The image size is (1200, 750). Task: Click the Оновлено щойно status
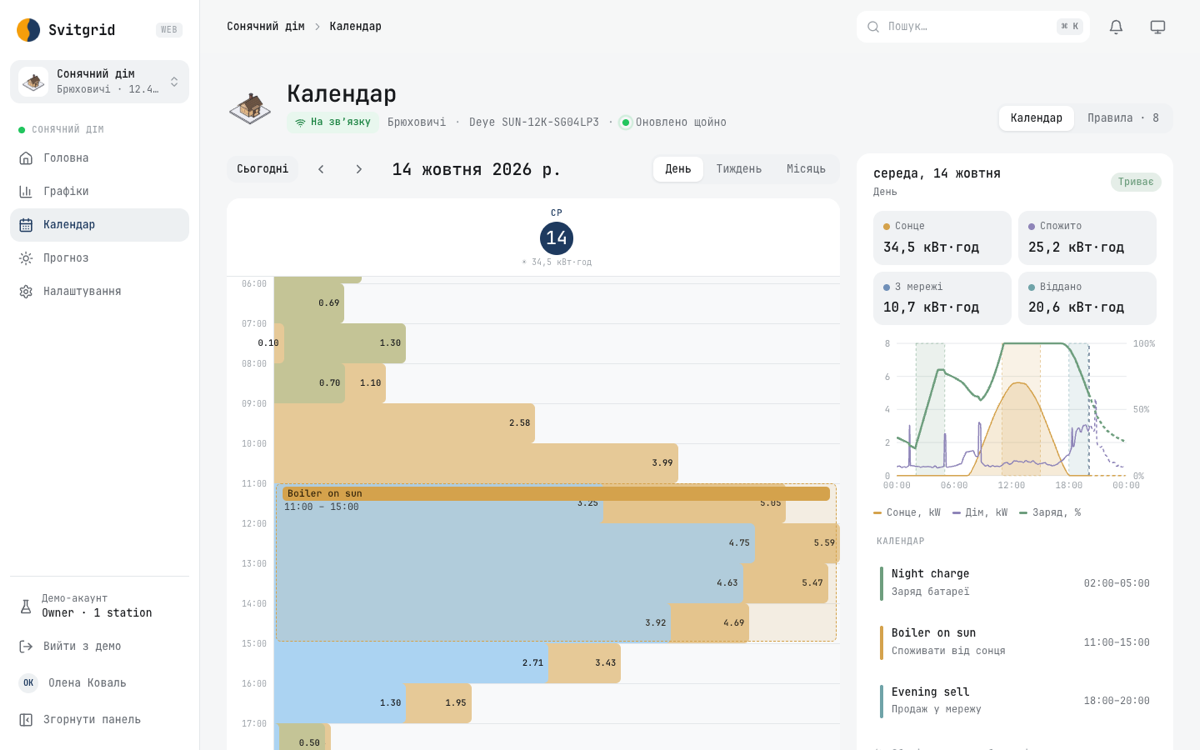[673, 122]
